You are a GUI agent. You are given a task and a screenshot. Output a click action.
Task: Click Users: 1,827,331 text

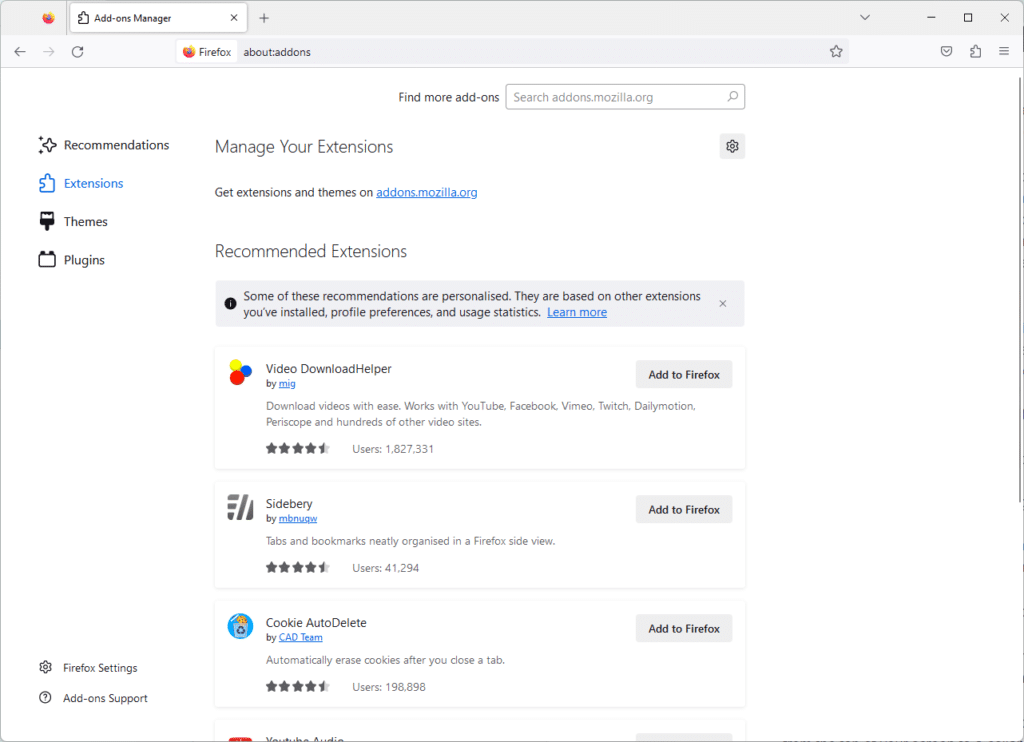click(x=392, y=449)
